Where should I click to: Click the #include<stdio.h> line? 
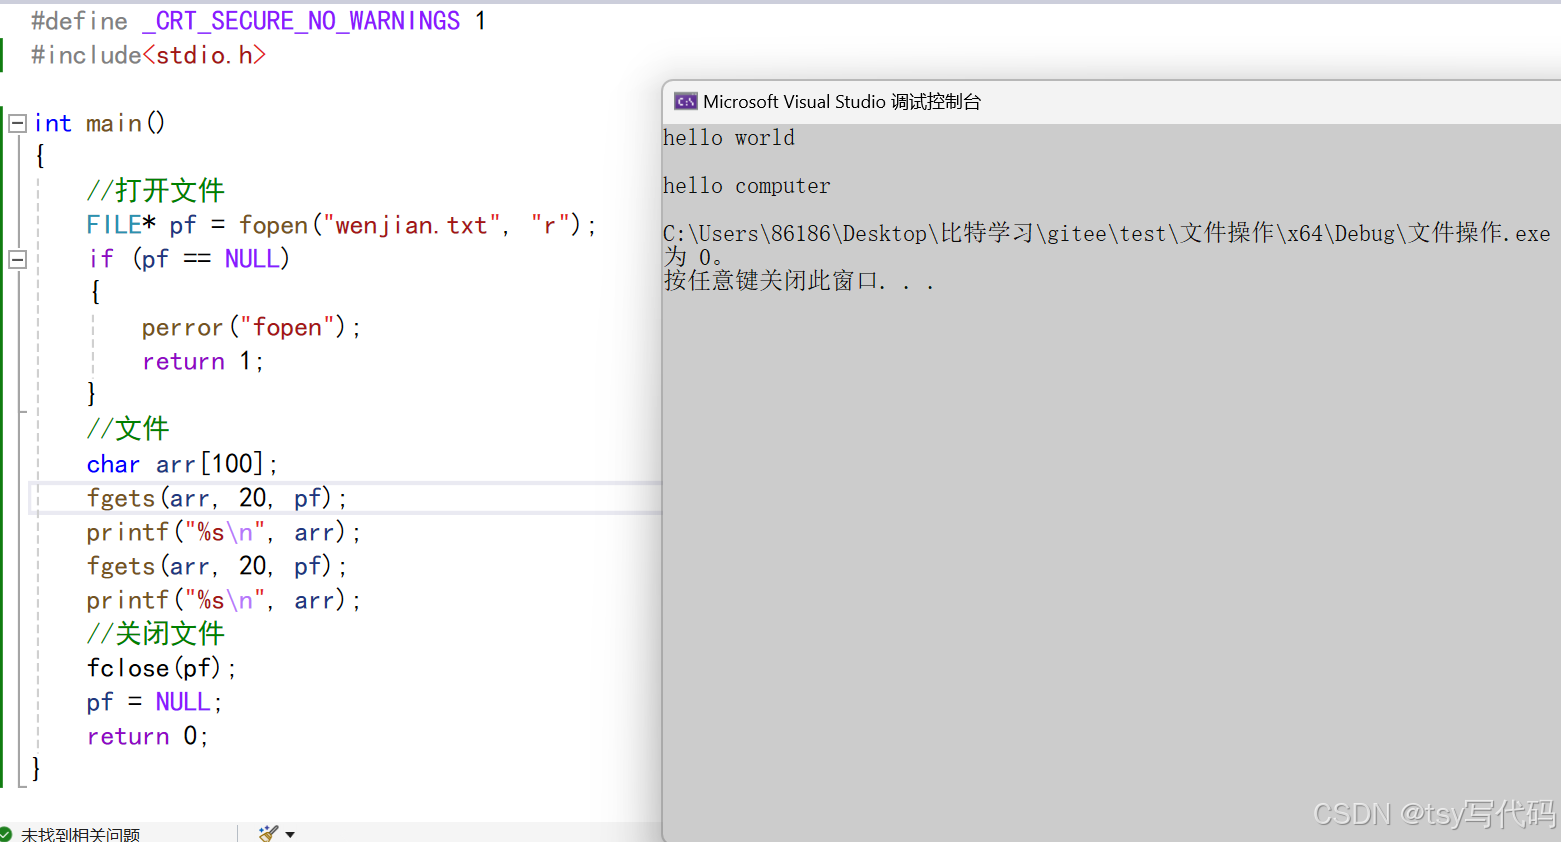tap(148, 55)
